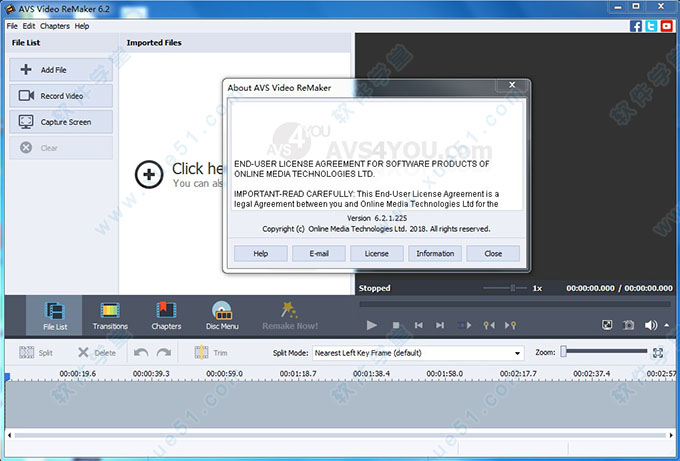Click the 'Stopped' status text
The width and height of the screenshot is (680, 461).
(374, 288)
